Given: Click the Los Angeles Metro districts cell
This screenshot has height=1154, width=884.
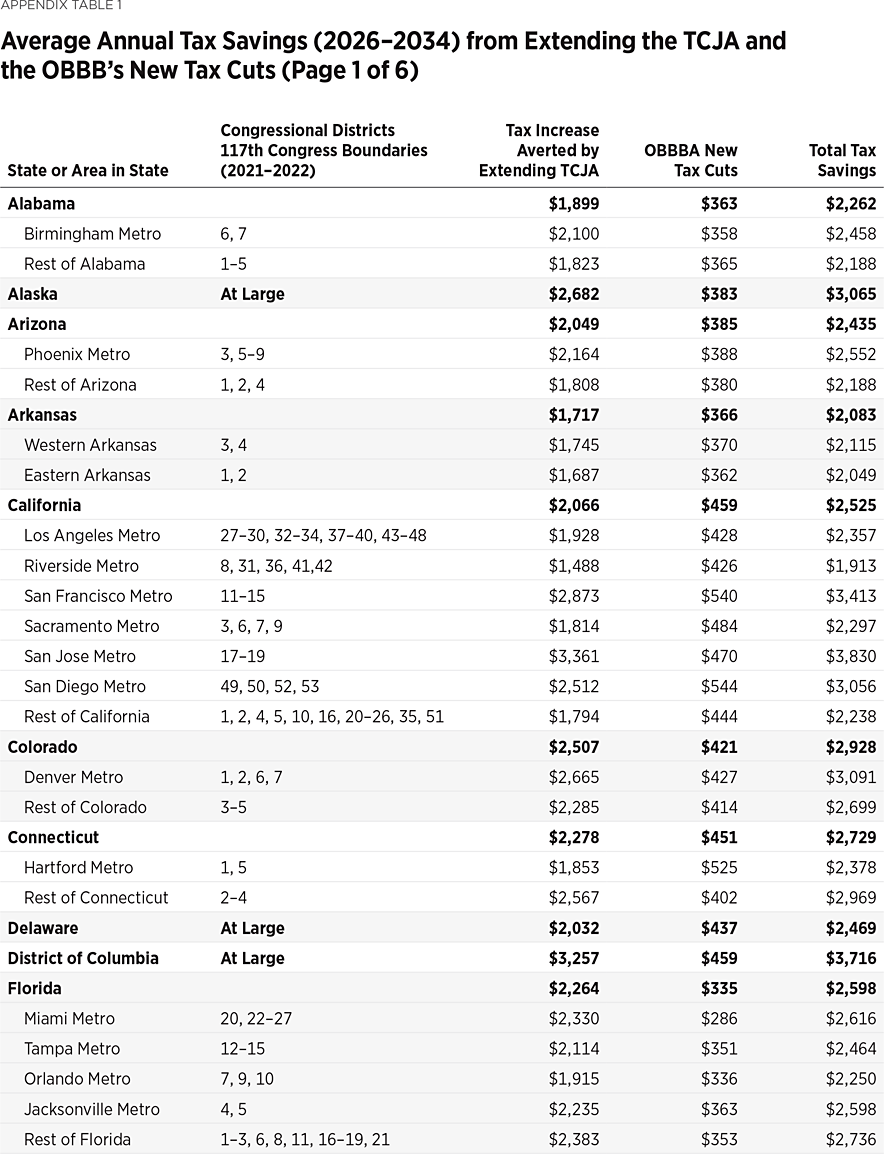Looking at the screenshot, I should coord(323,536).
